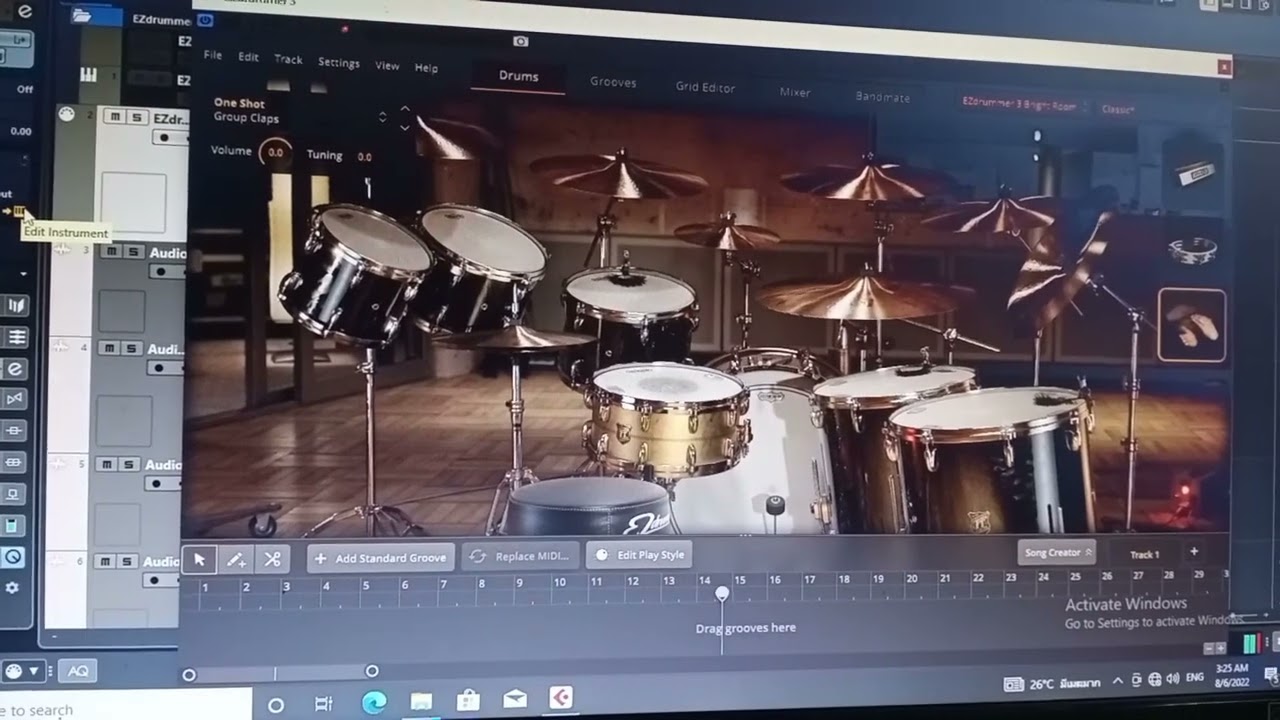Image resolution: width=1280 pixels, height=720 pixels.
Task: Open Task View from the taskbar
Action: point(323,704)
